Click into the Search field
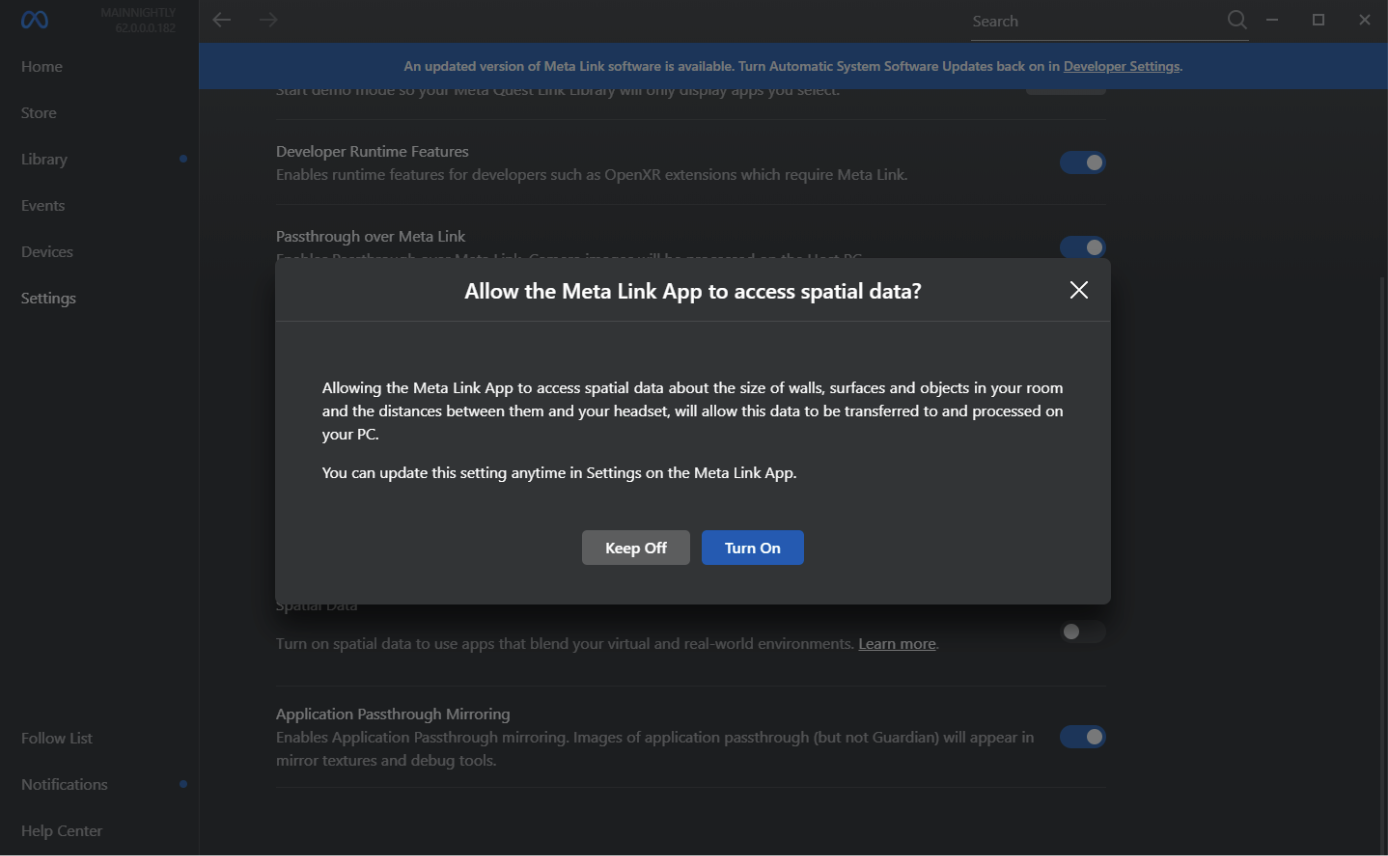The image size is (1388, 856). (1095, 21)
